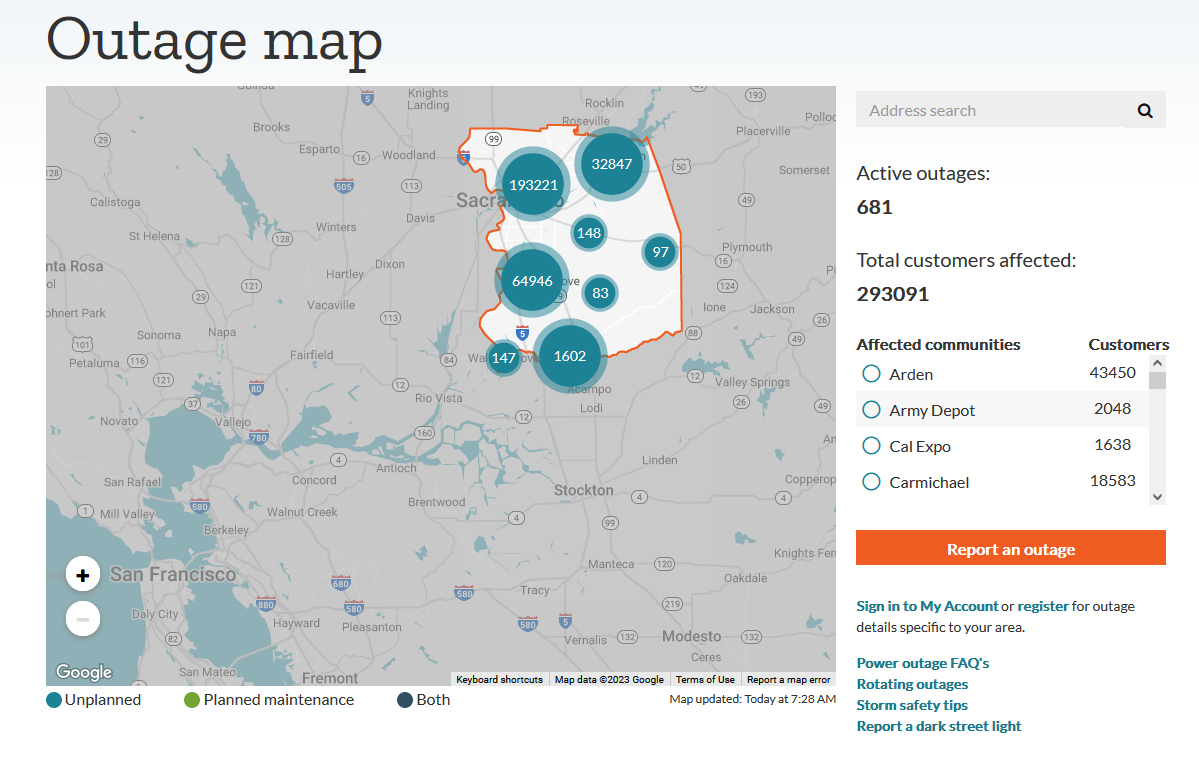Select the Arden community radio button
Image resolution: width=1199 pixels, height=780 pixels.
(871, 374)
